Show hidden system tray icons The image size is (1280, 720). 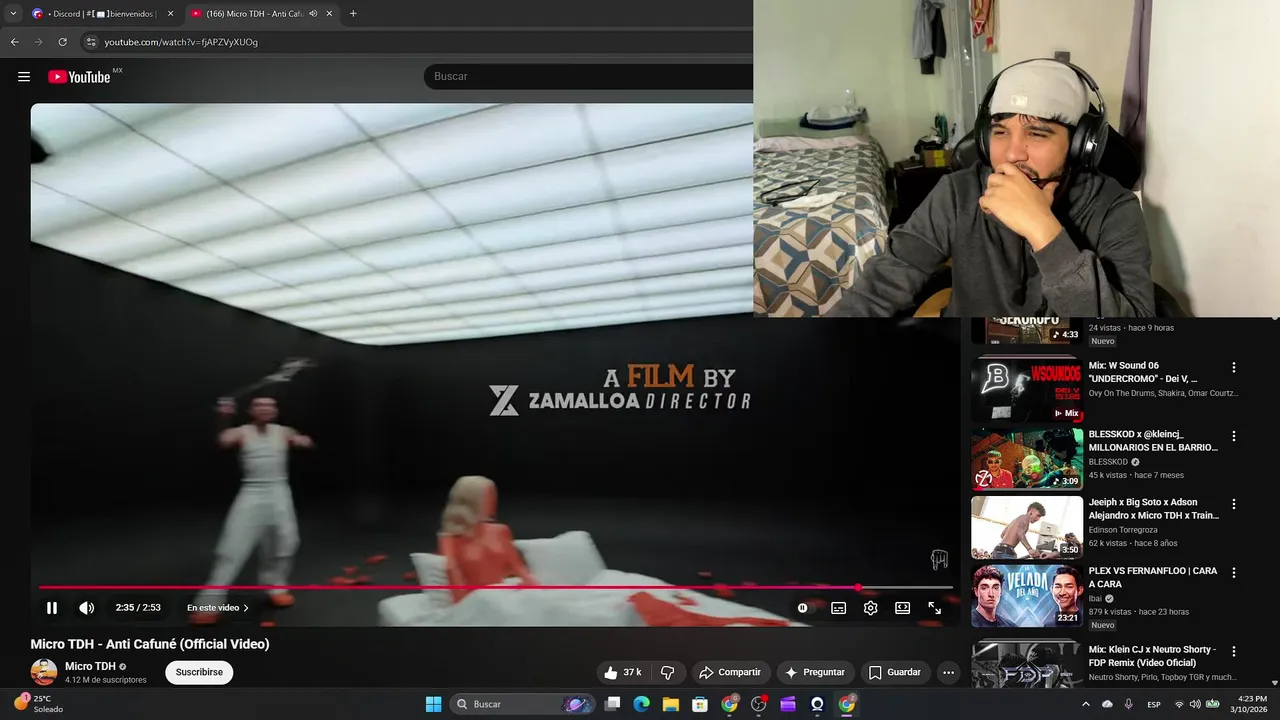1086,704
